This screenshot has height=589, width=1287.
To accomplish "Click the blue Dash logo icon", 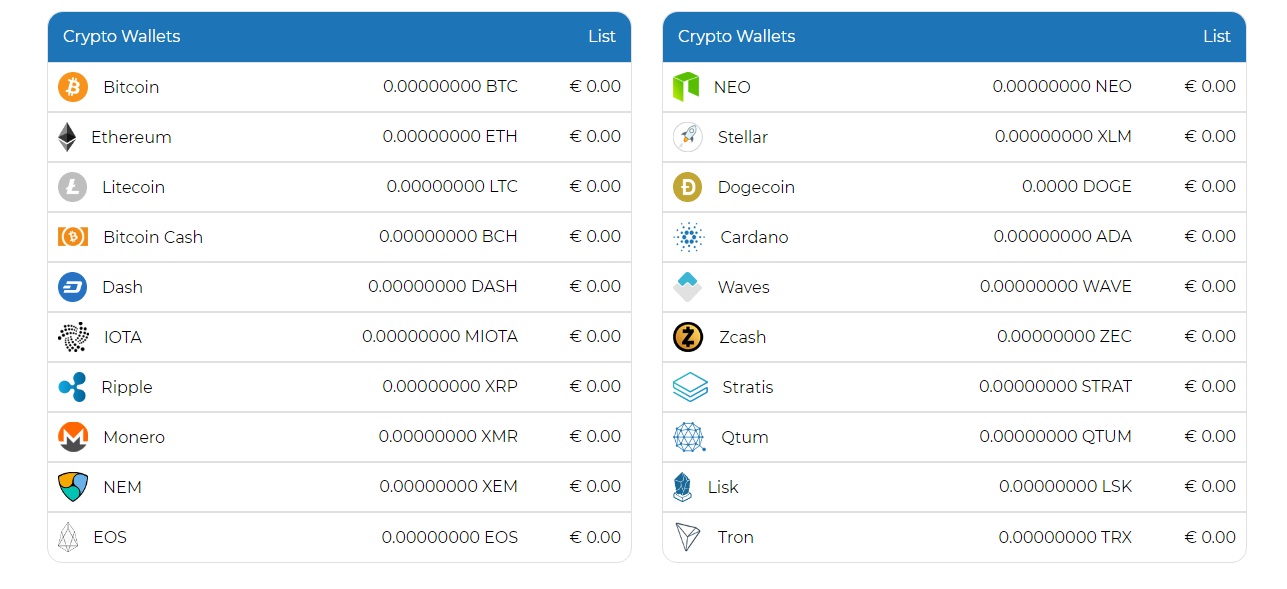I will pos(73,287).
